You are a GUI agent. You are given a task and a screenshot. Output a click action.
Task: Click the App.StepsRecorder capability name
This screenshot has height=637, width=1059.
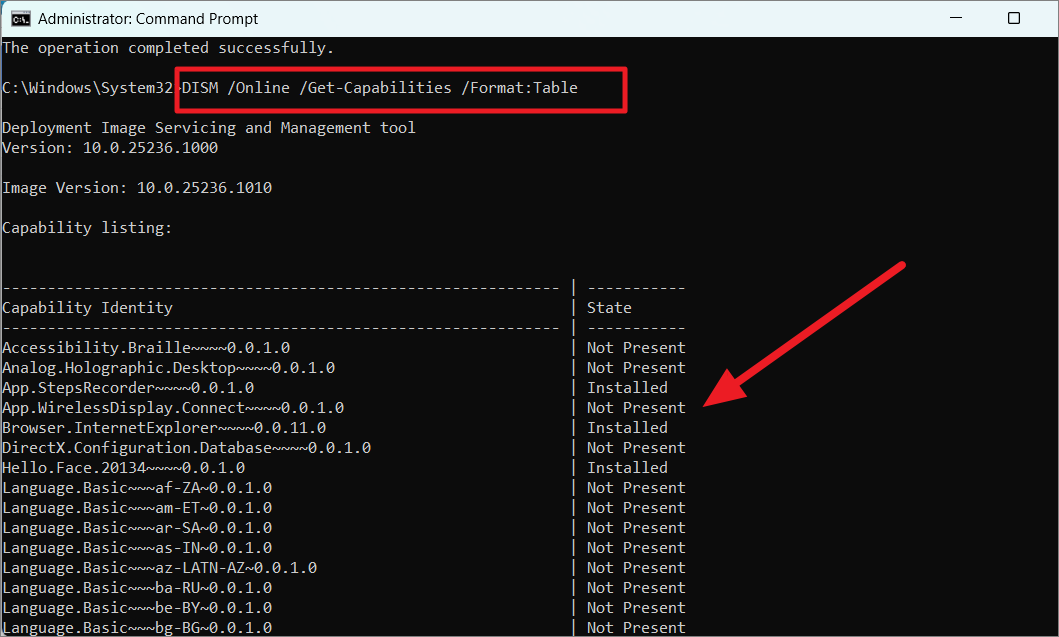pyautogui.click(x=128, y=388)
